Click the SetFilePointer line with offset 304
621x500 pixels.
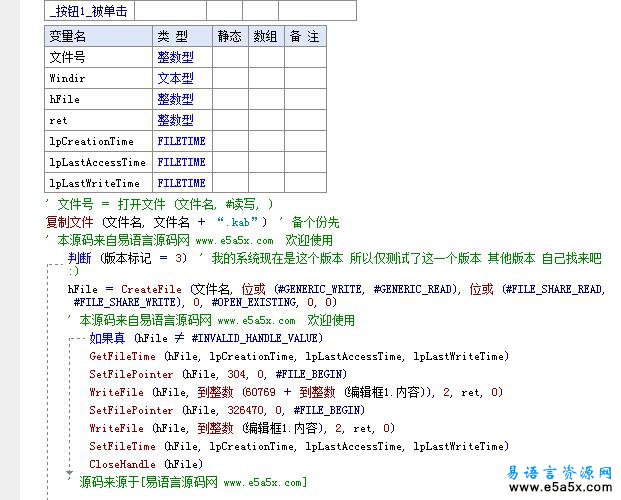tap(218, 374)
